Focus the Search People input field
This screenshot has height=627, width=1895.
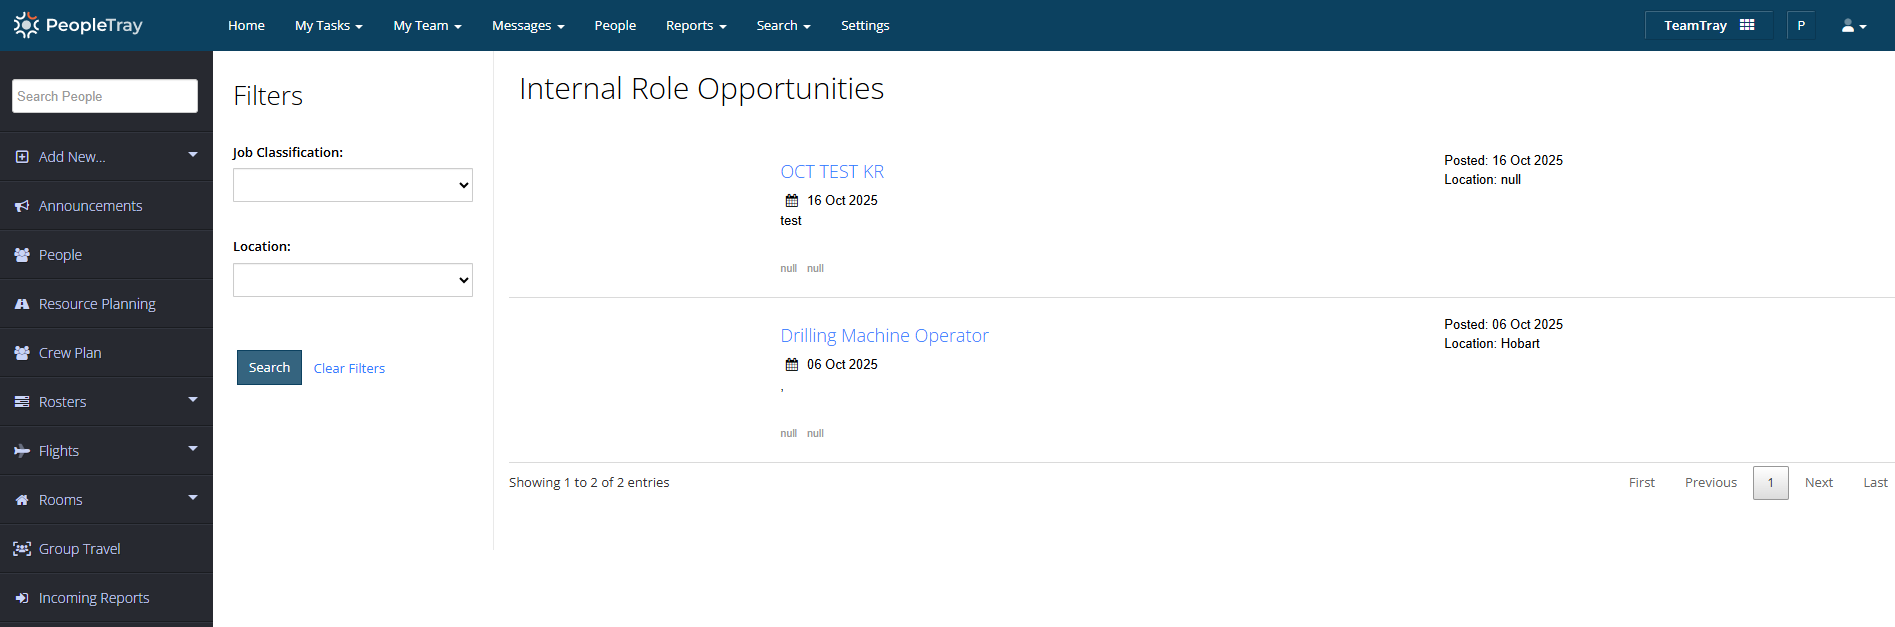click(105, 96)
